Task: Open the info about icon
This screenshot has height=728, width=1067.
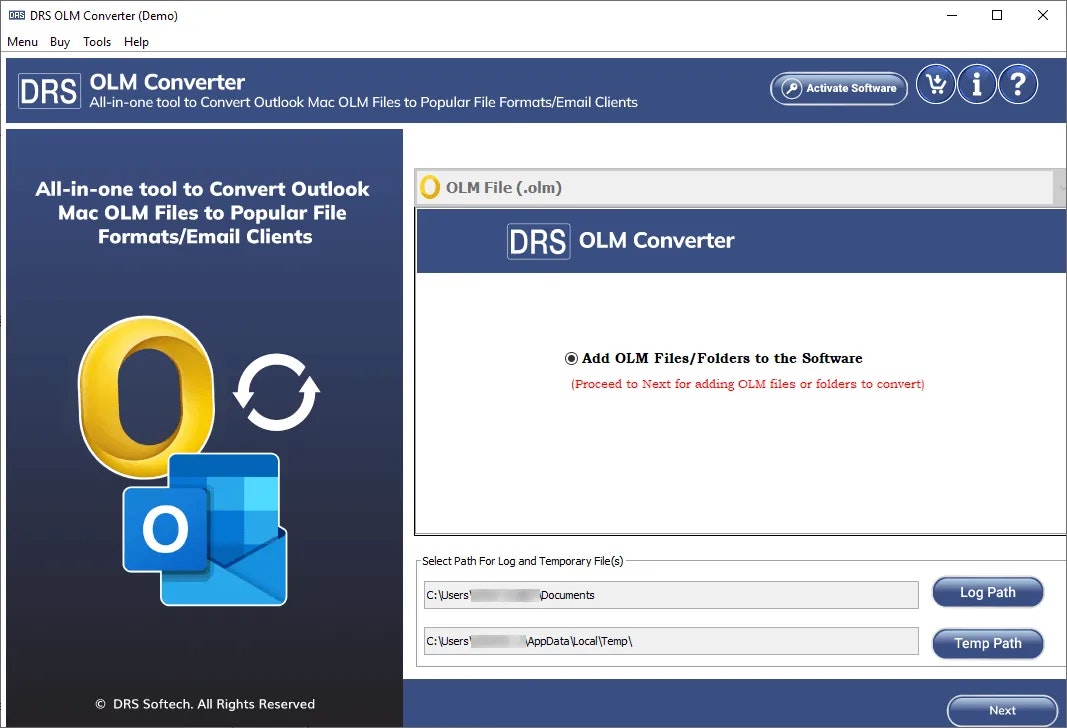Action: [x=976, y=84]
